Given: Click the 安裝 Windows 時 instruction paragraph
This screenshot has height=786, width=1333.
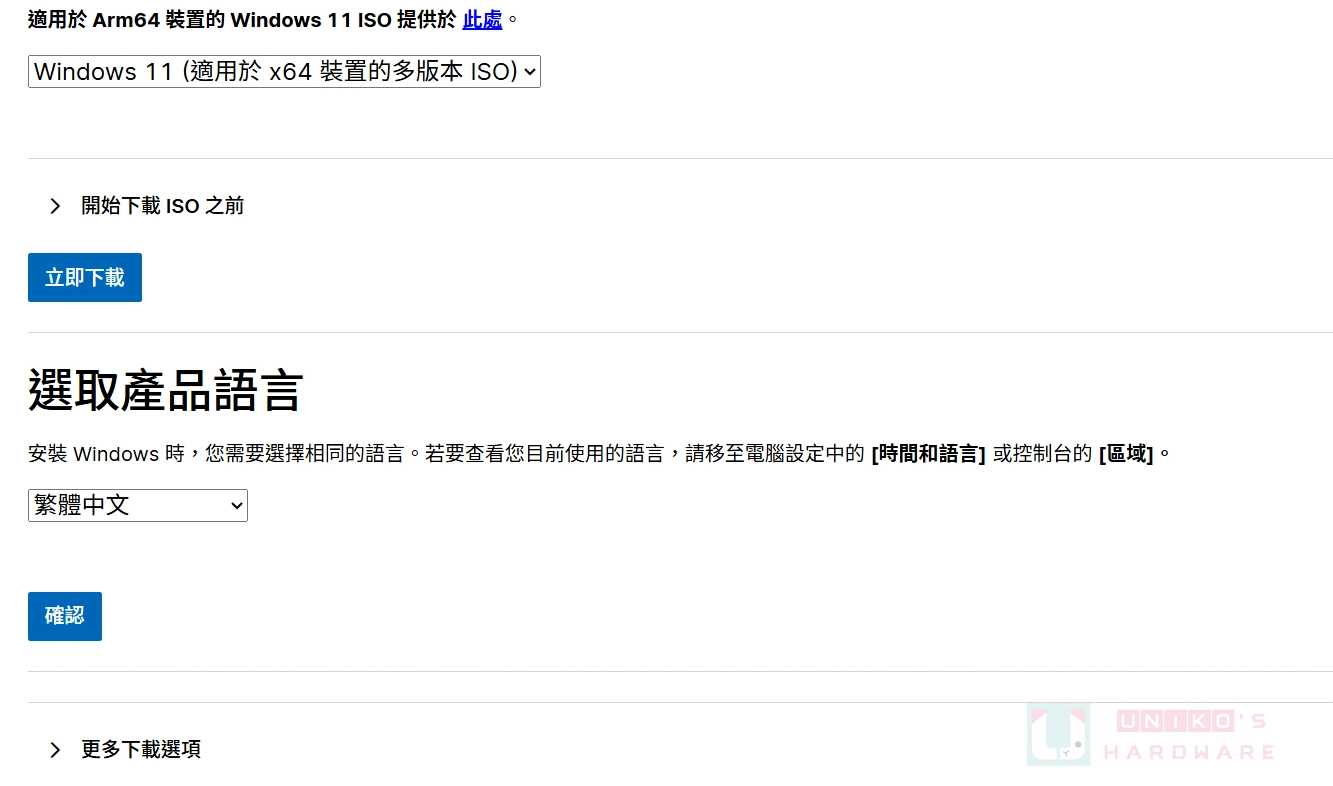Looking at the screenshot, I should click(x=600, y=454).
